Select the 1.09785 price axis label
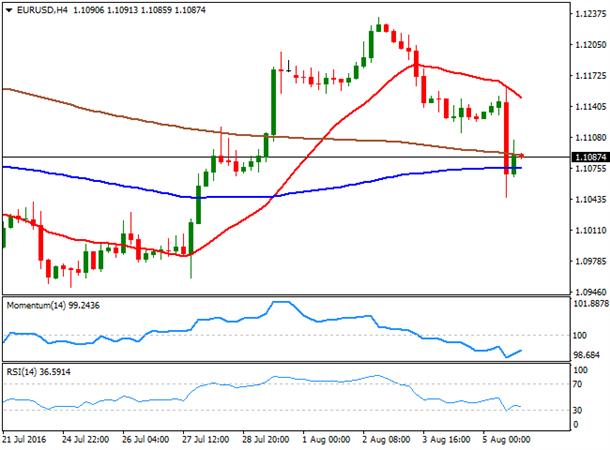Image resolution: width=610 pixels, height=450 pixels. (x=591, y=261)
